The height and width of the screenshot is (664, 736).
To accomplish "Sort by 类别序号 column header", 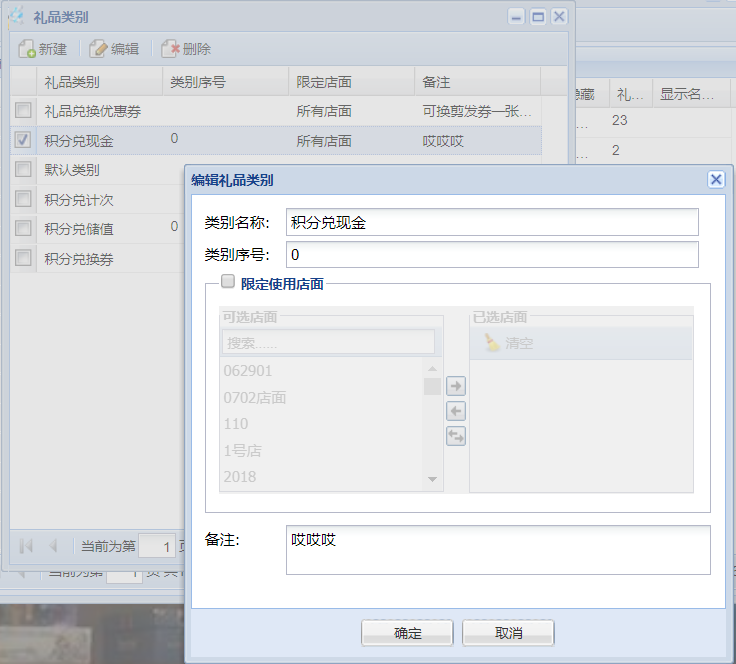I will (225, 82).
